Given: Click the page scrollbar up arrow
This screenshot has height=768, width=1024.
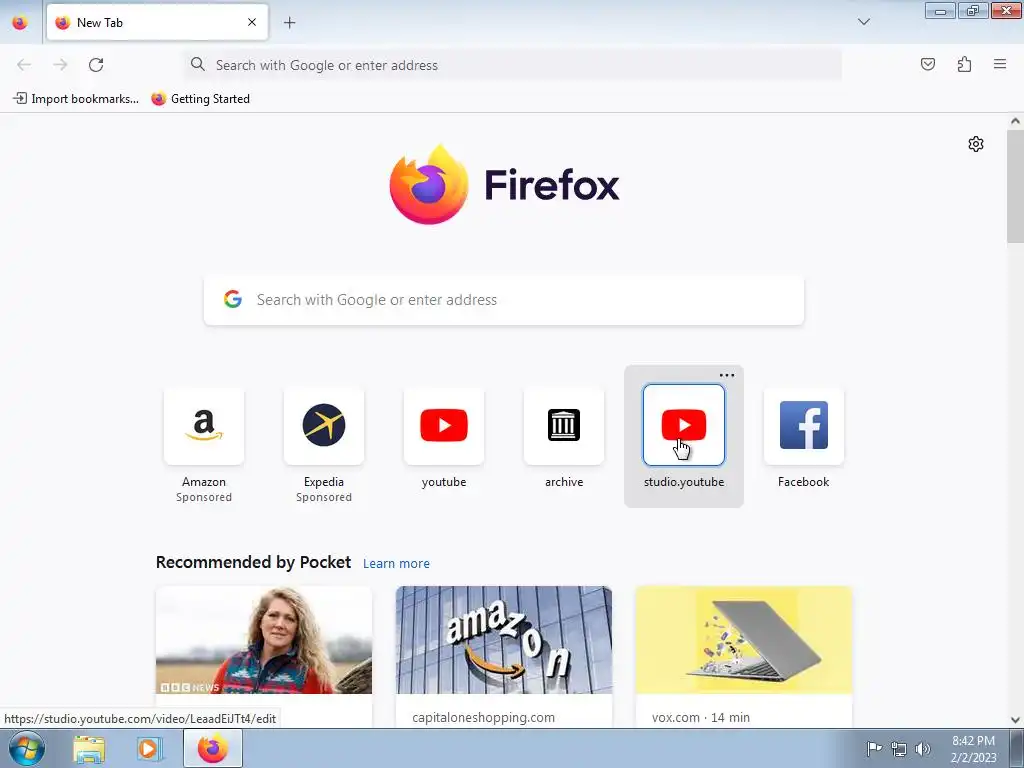Looking at the screenshot, I should click(1015, 121).
